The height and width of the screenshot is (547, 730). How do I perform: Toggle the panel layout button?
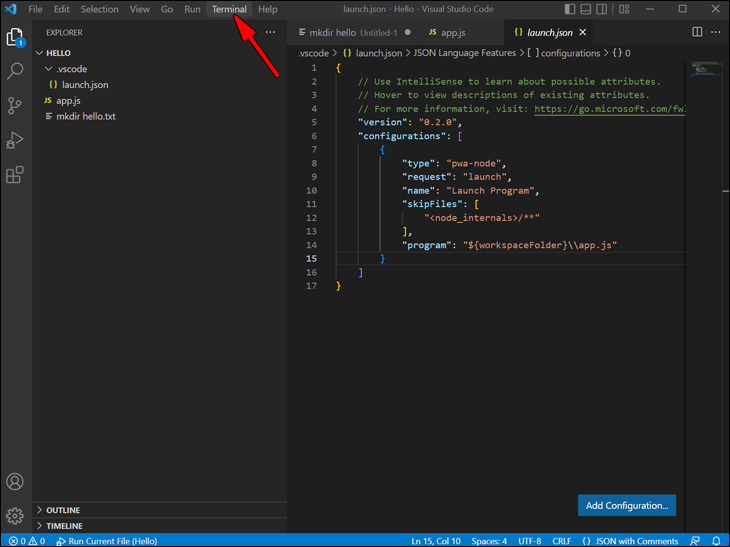point(588,9)
